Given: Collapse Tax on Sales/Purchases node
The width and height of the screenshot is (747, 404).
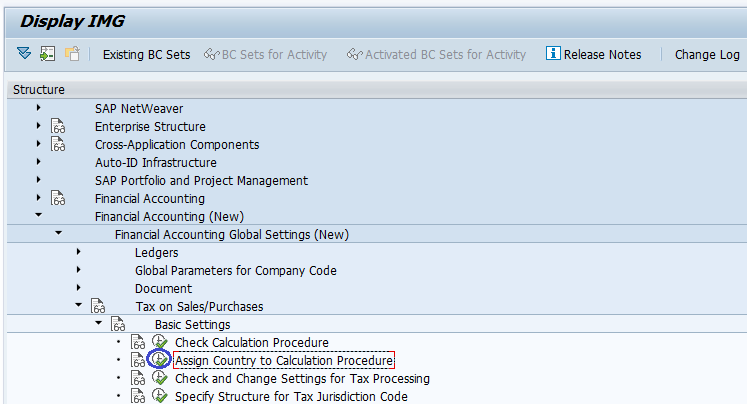Looking at the screenshot, I should click(x=79, y=305).
